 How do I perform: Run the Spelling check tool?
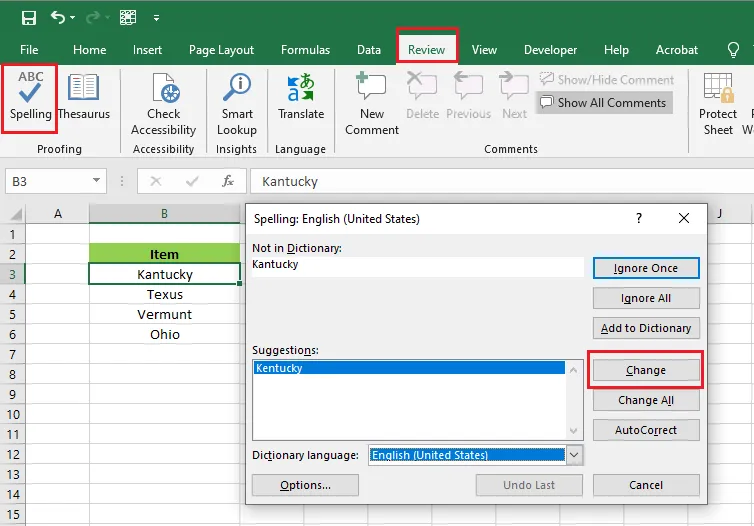pyautogui.click(x=30, y=96)
